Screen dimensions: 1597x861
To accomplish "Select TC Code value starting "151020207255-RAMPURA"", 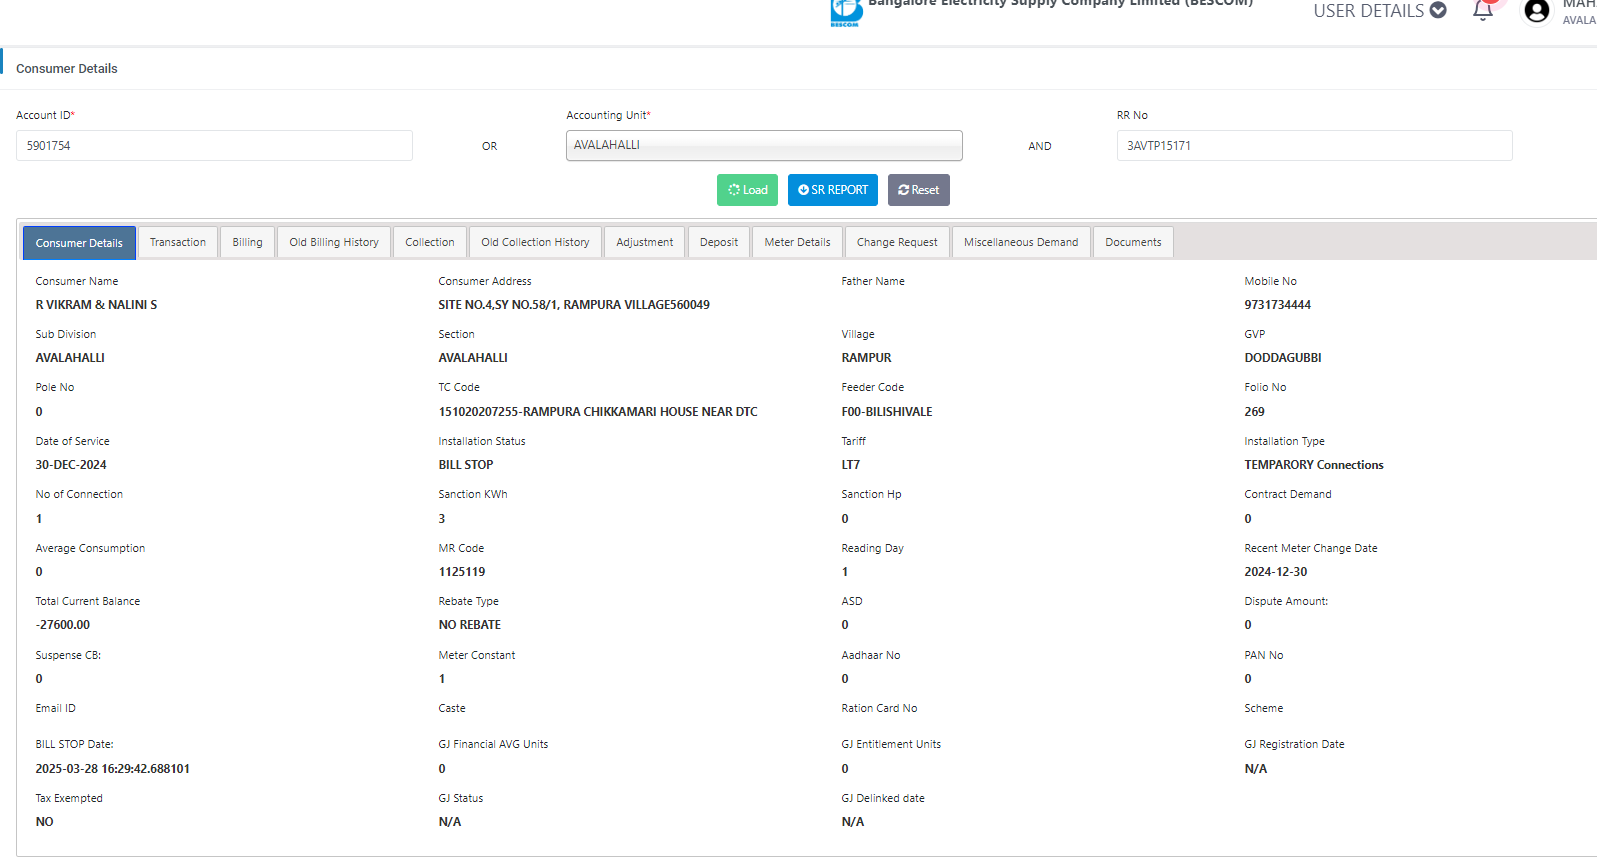I will click(x=598, y=412).
